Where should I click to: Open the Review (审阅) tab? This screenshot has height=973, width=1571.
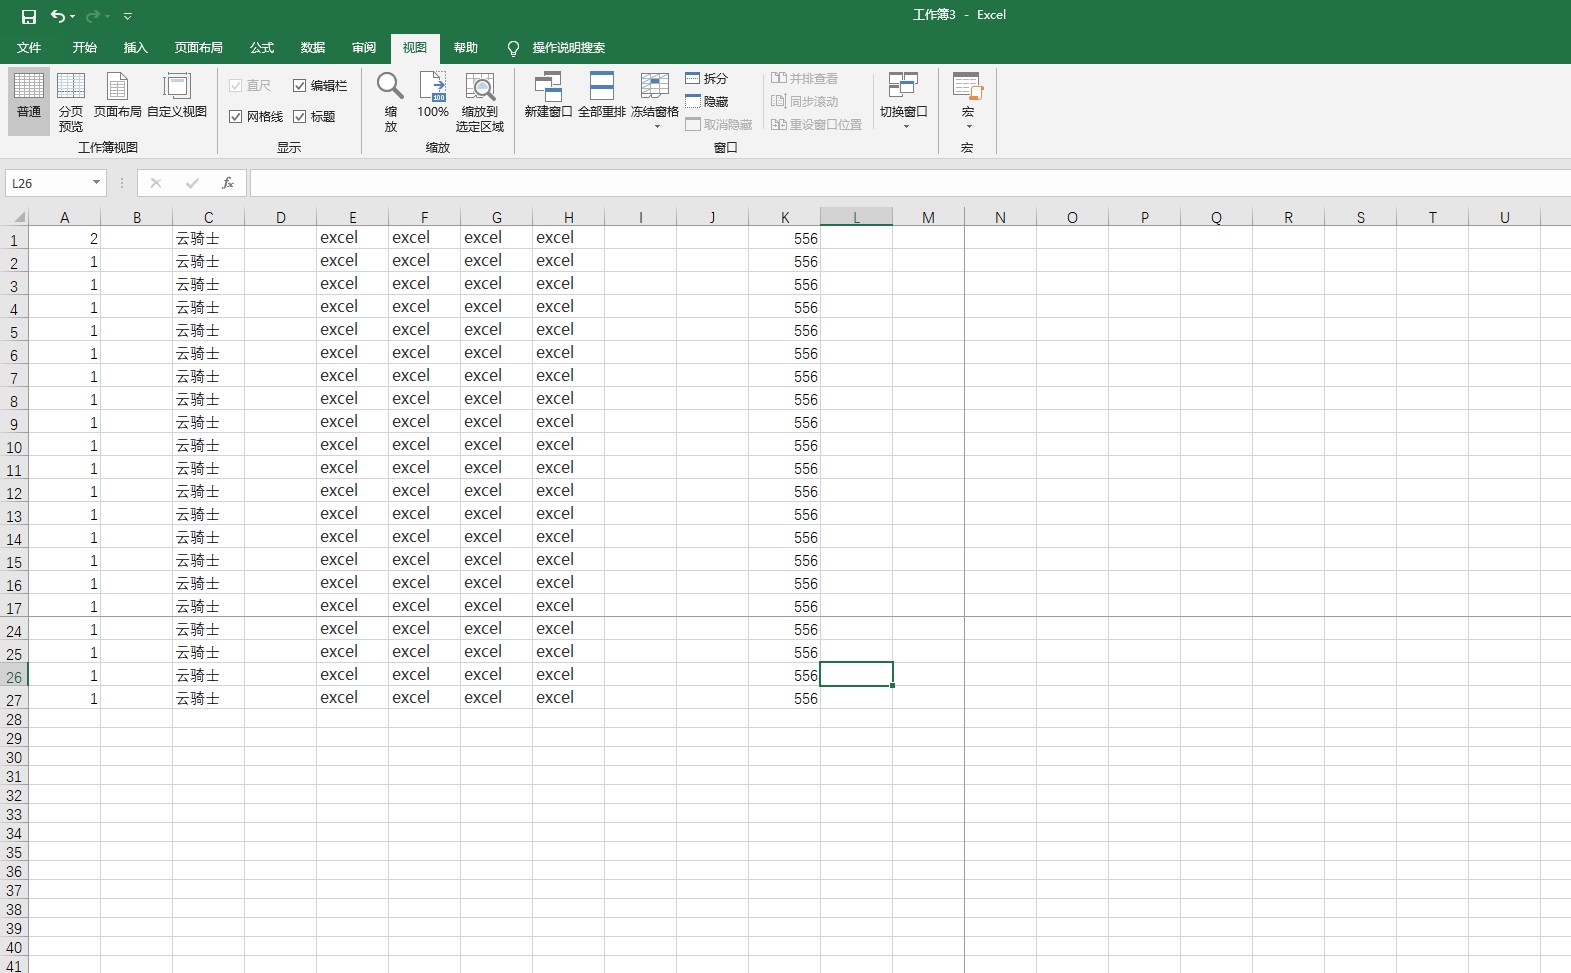(x=364, y=47)
